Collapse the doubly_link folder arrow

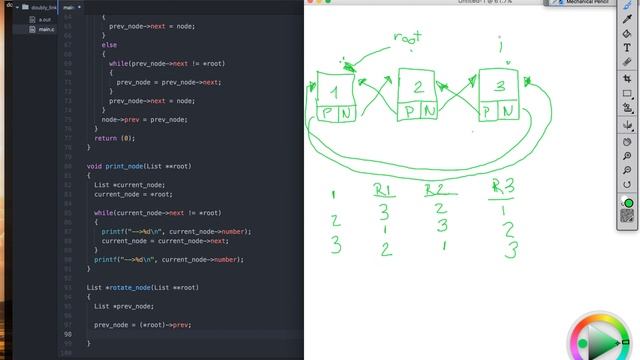17,7
